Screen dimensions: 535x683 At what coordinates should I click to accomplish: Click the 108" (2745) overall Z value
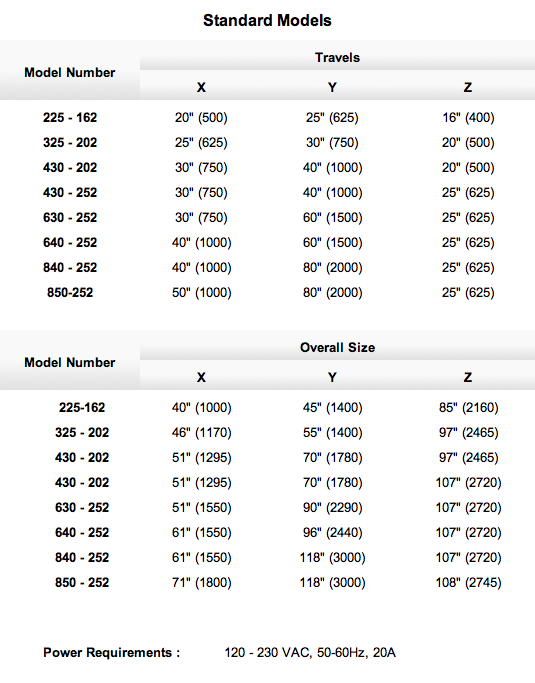[468, 582]
